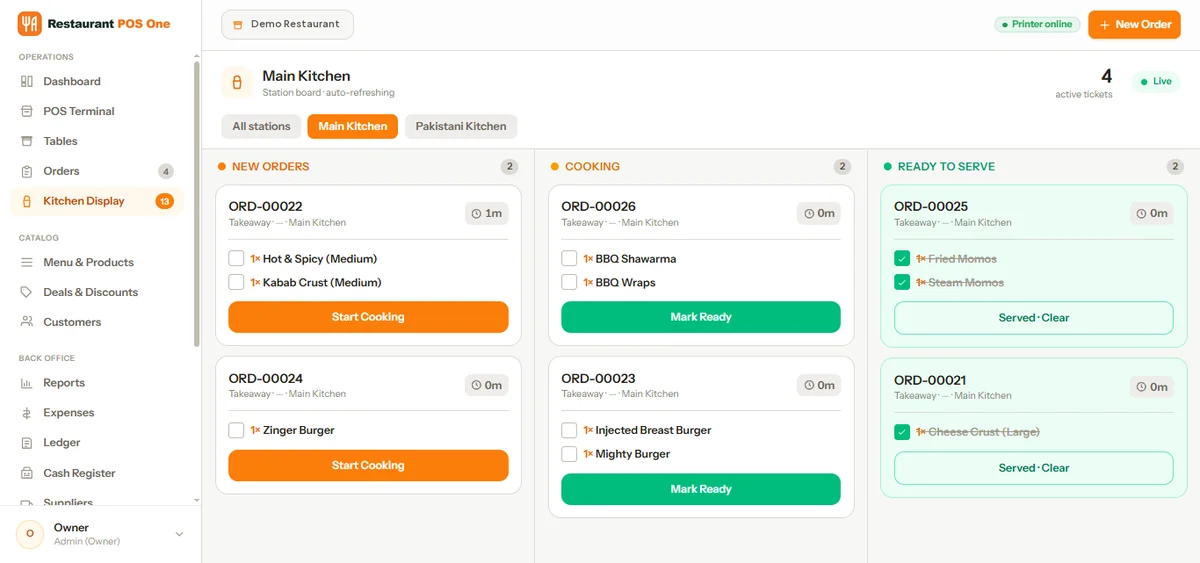Click the Dashboard sidebar icon
The height and width of the screenshot is (563, 1200).
pyautogui.click(x=27, y=81)
